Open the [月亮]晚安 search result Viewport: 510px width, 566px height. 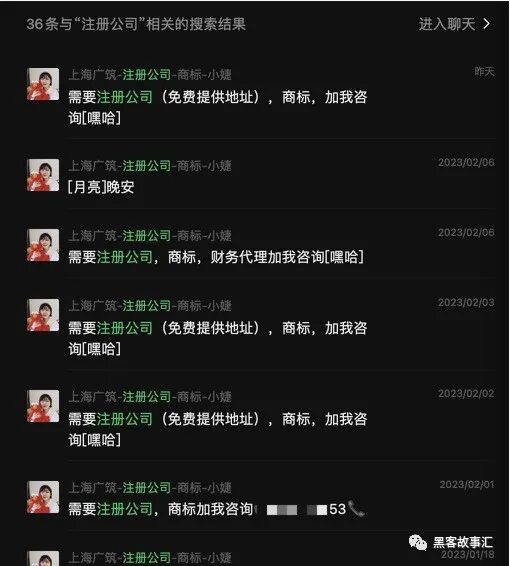[x=261, y=176]
